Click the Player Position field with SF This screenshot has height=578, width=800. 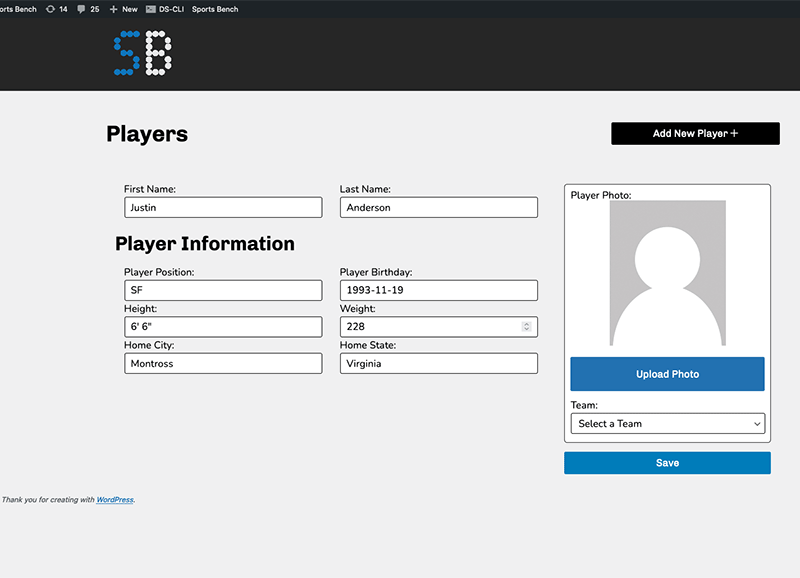(x=223, y=290)
